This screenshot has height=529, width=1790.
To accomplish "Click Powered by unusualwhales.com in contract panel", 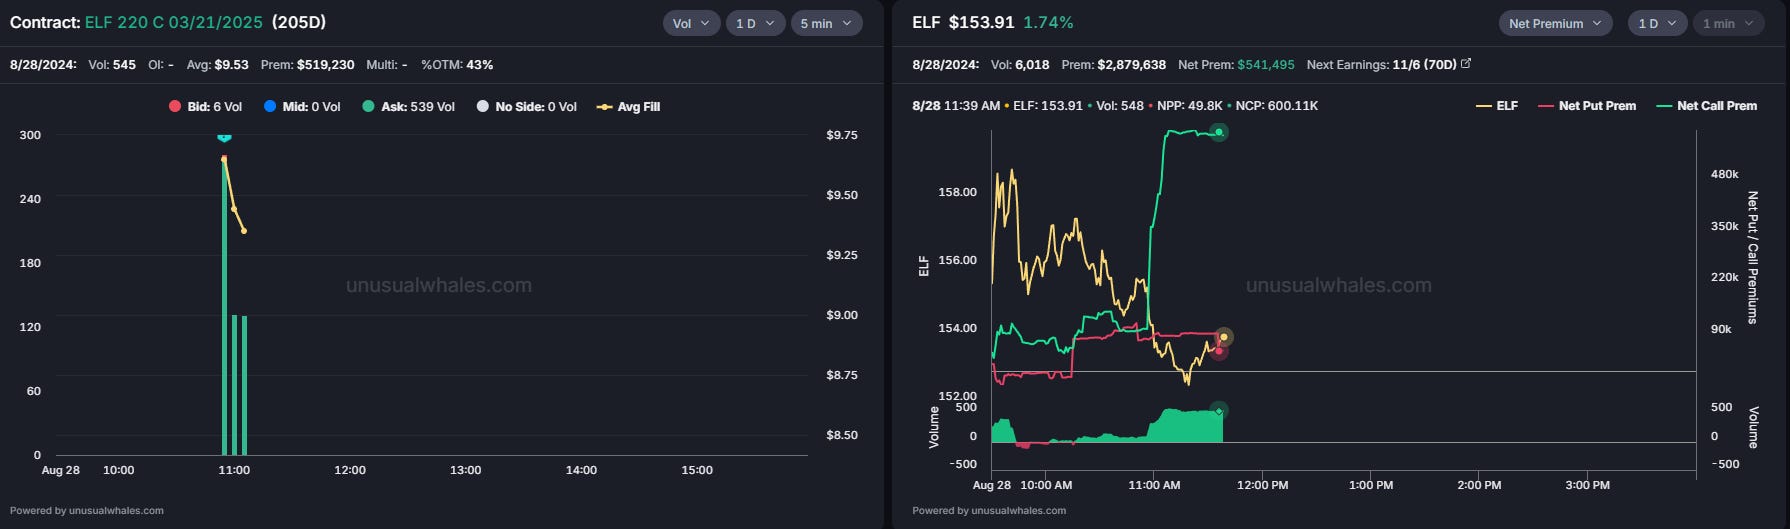I will tap(87, 510).
